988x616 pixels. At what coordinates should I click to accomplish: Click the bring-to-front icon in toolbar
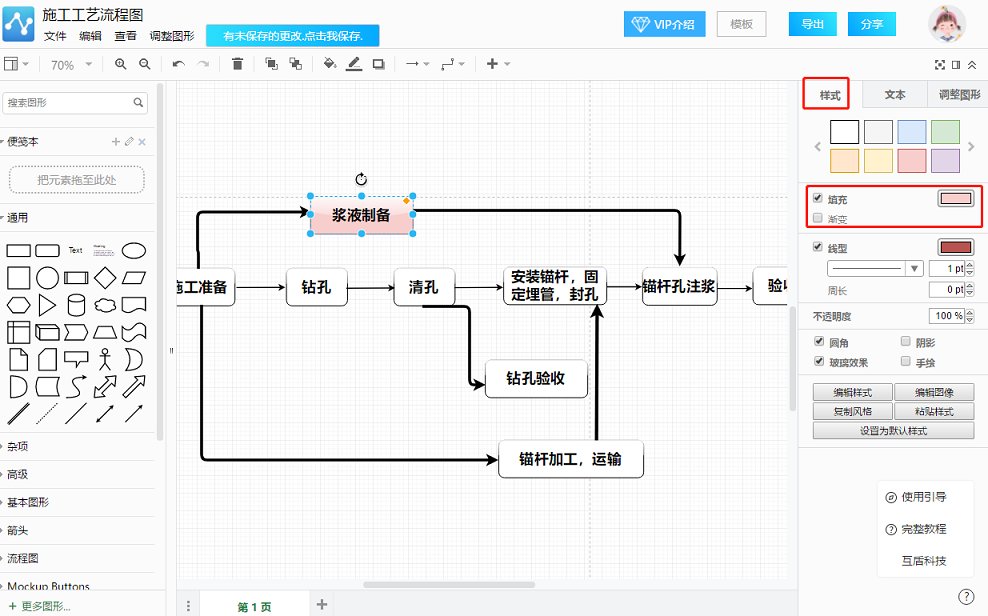[270, 64]
